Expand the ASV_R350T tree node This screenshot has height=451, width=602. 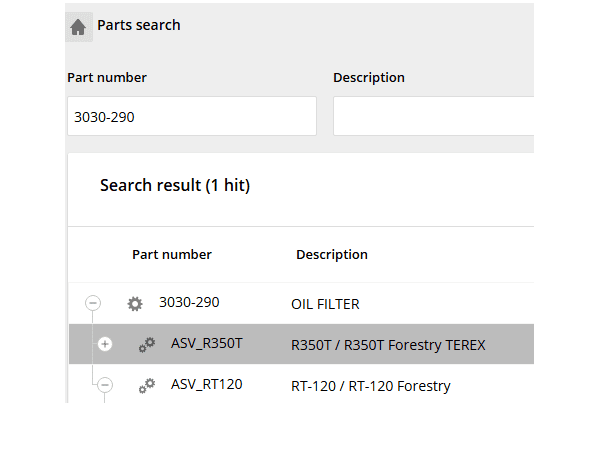tap(105, 344)
